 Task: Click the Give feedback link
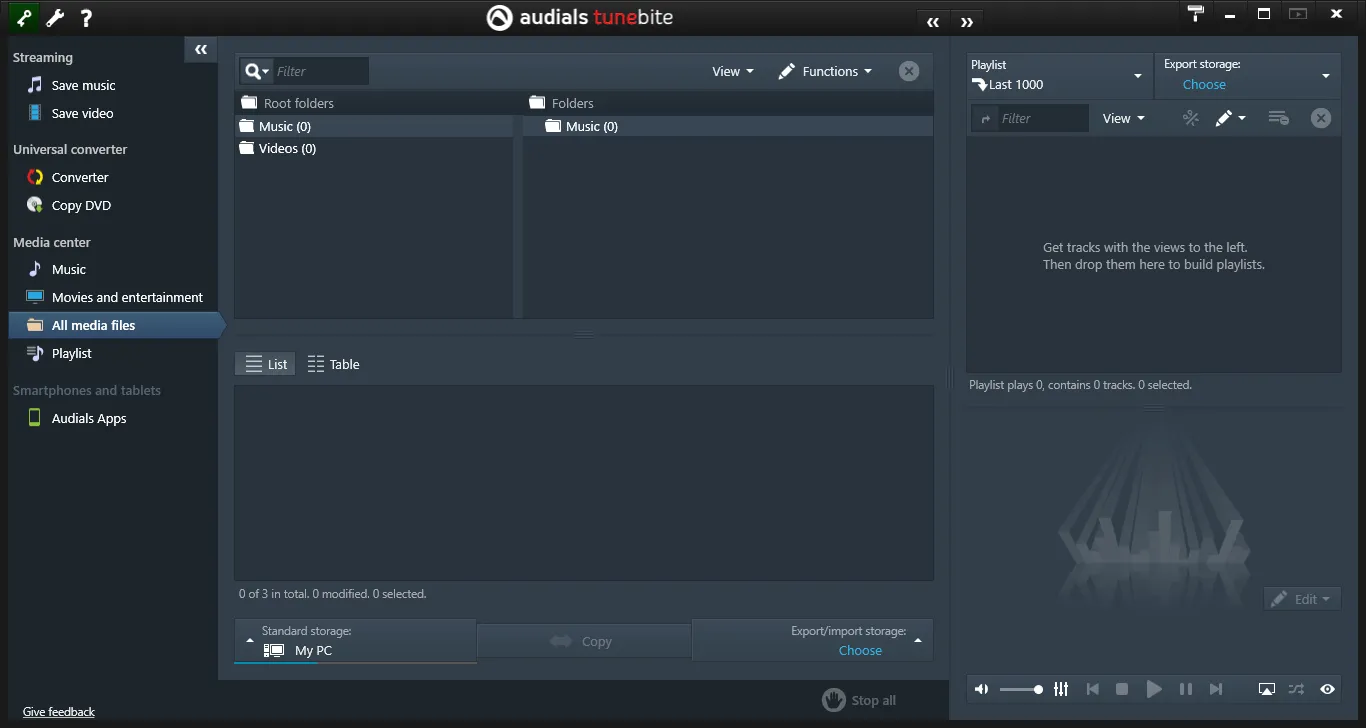click(58, 711)
